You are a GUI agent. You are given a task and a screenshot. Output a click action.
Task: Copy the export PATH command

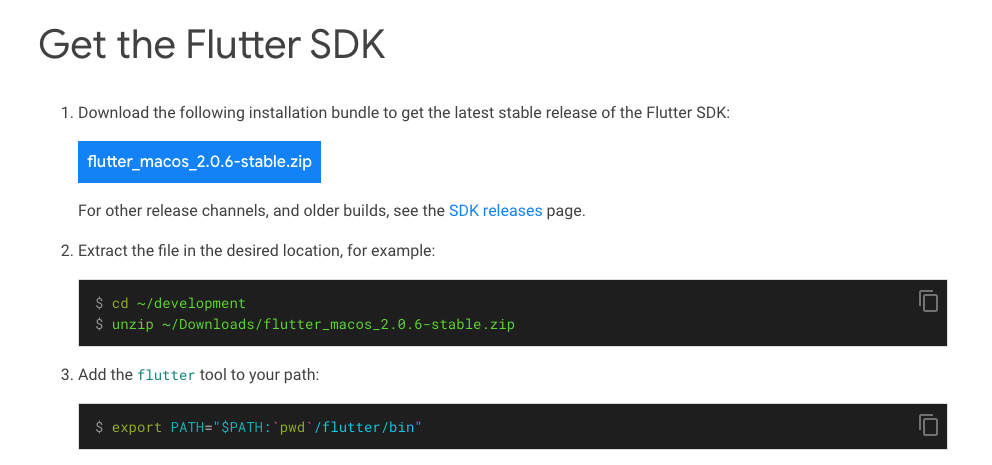coord(928,425)
